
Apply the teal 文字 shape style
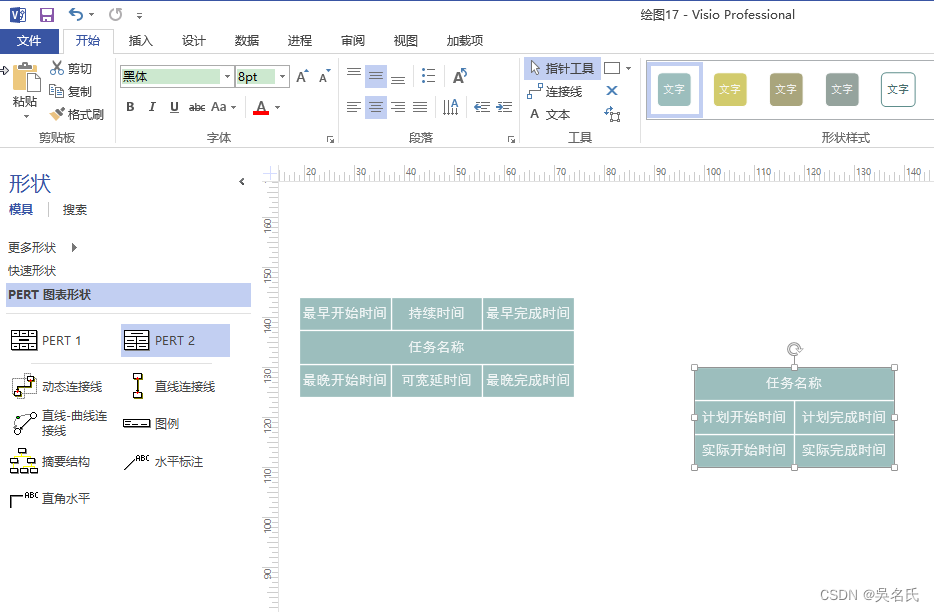click(674, 89)
